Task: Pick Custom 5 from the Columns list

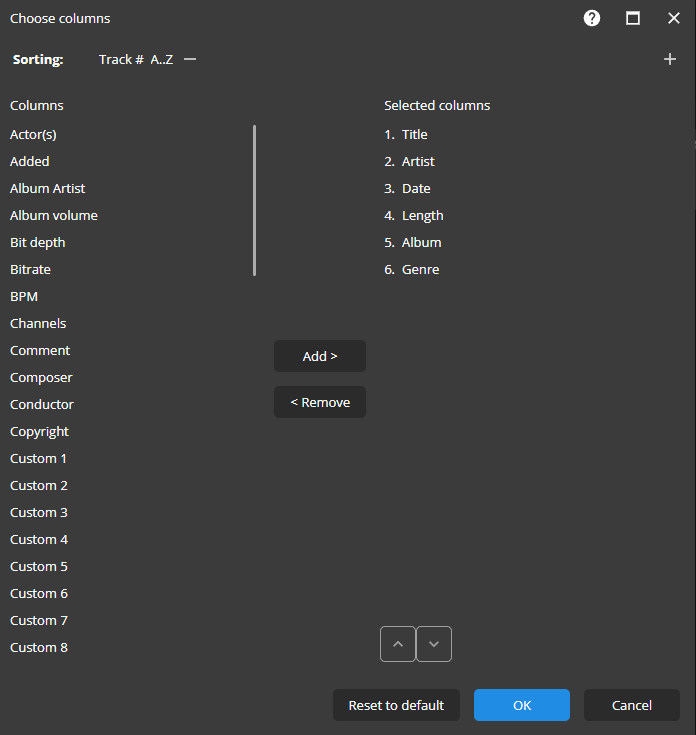Action: [x=39, y=567]
